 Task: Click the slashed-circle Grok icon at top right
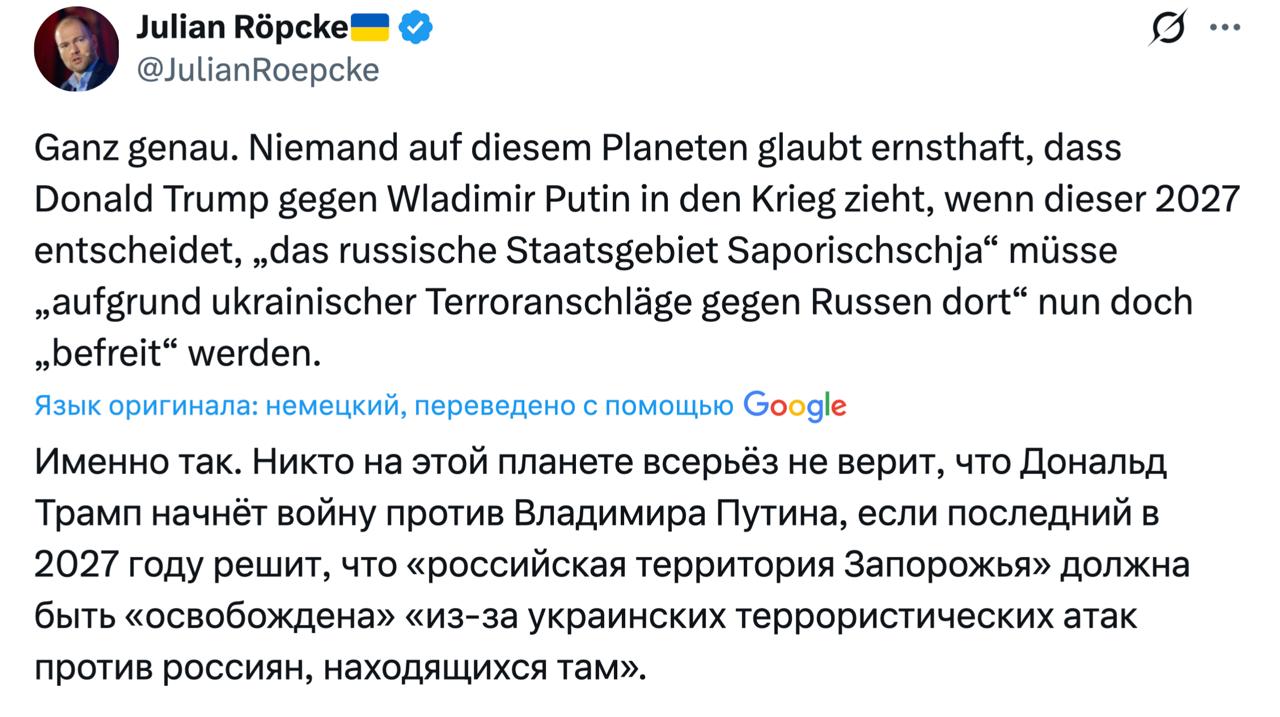click(1166, 28)
